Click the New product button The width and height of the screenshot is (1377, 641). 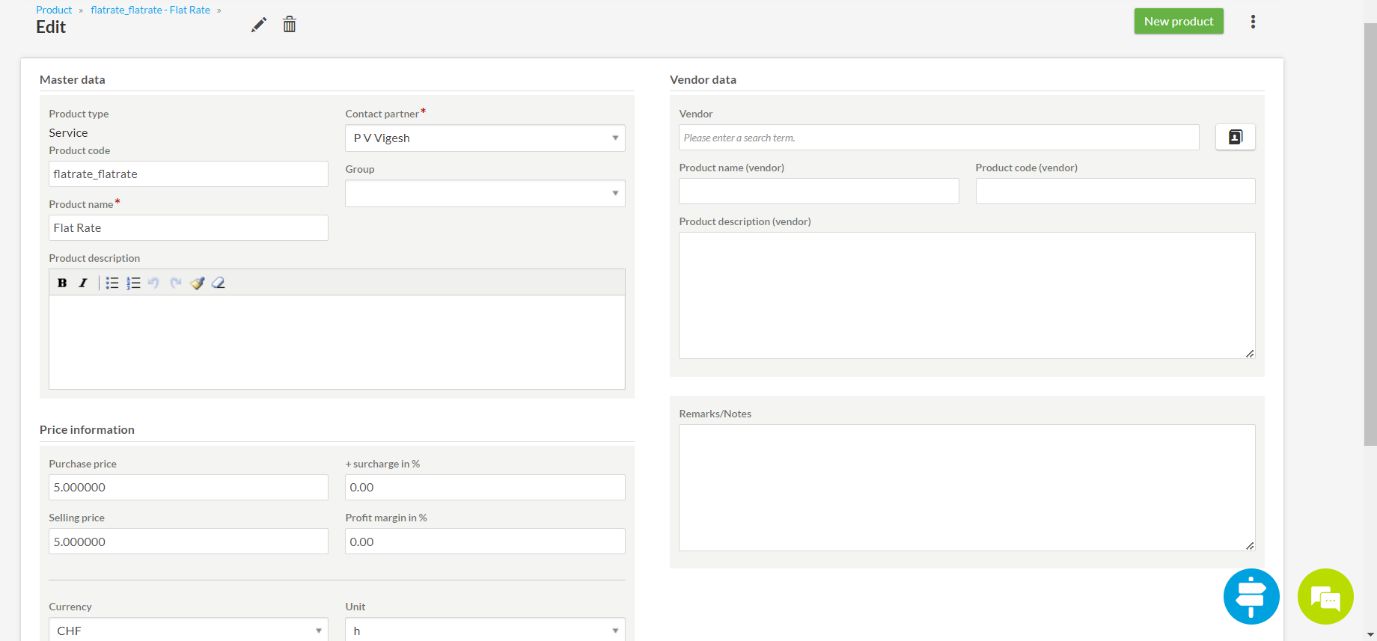pyautogui.click(x=1178, y=21)
